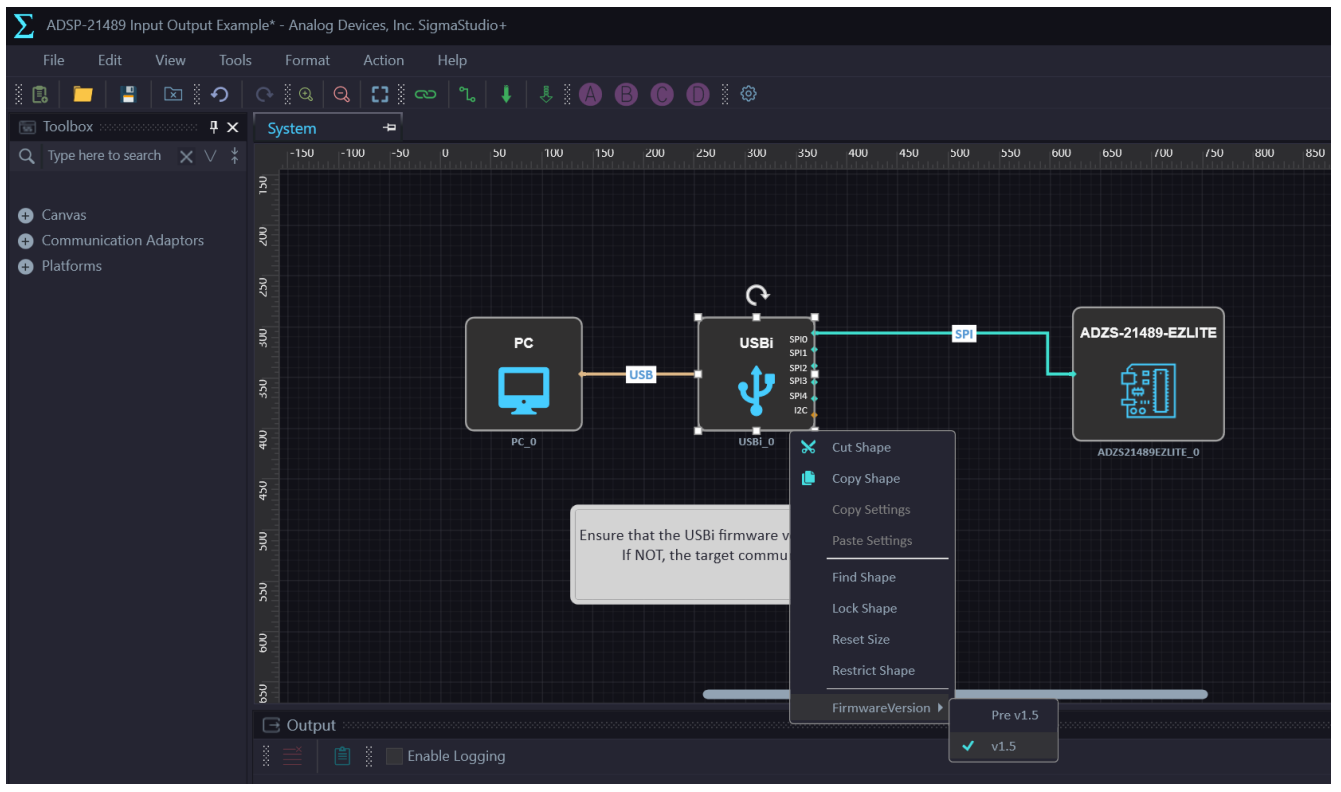The image size is (1341, 792).
Task: Select the ADZS-21489-EZLITE block
Action: (1148, 374)
